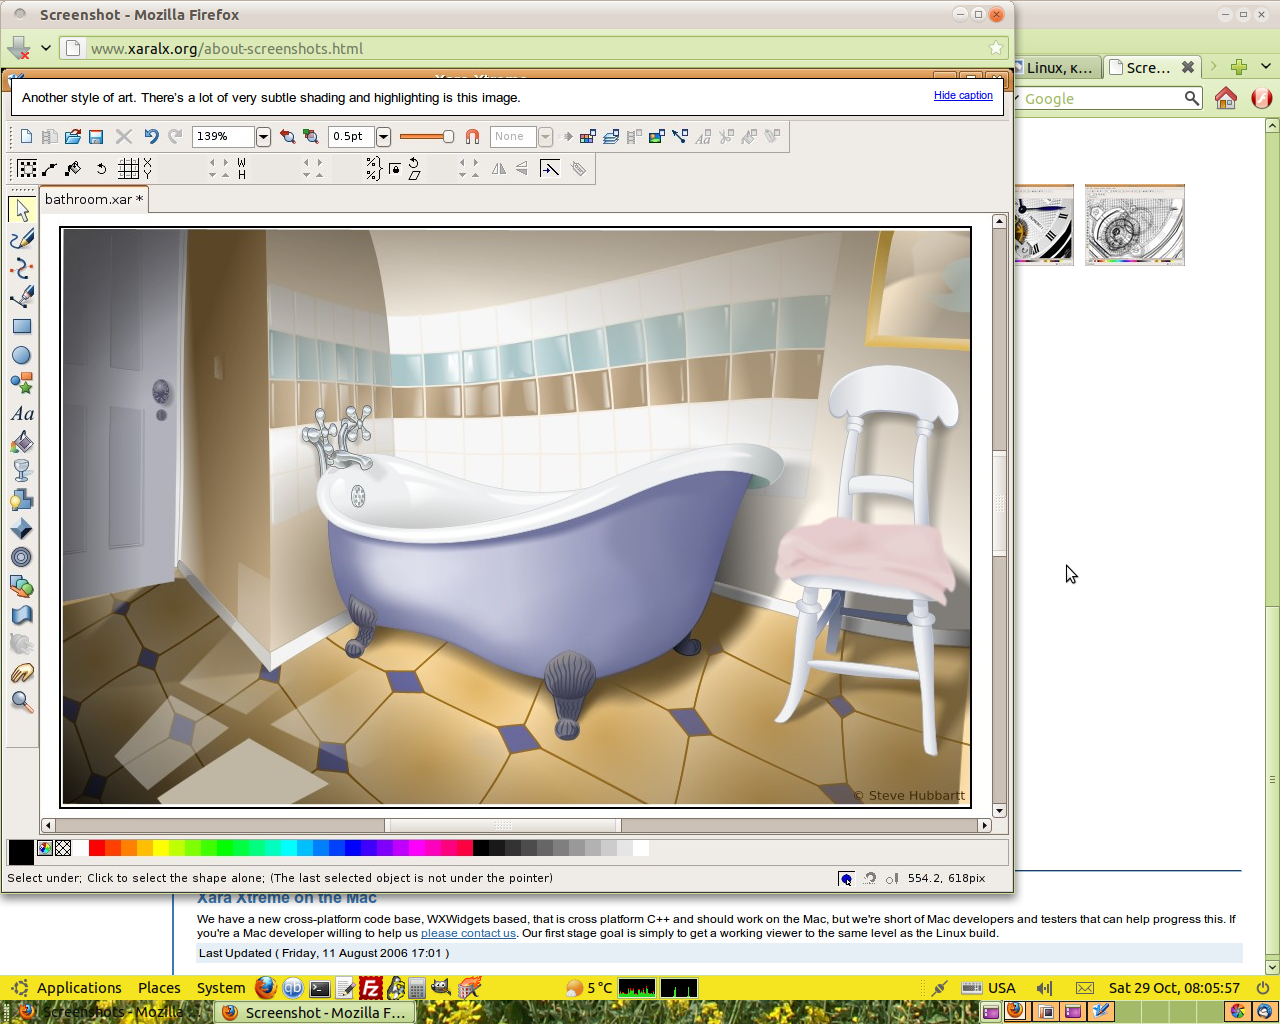This screenshot has width=1280, height=1024.
Task: Pick the Fill bucket tool
Action: (x=22, y=442)
